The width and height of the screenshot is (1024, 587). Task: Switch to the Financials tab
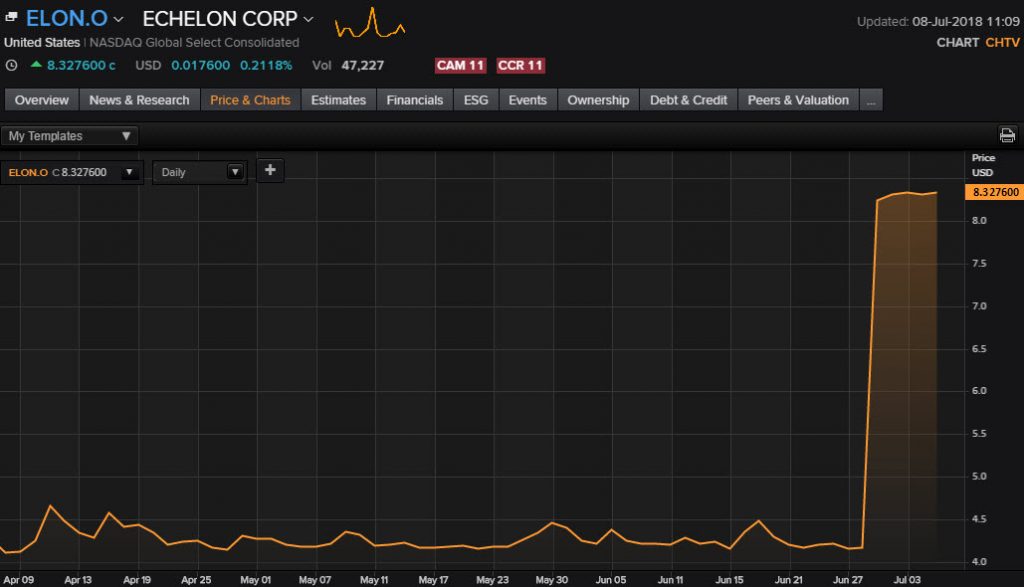(414, 99)
